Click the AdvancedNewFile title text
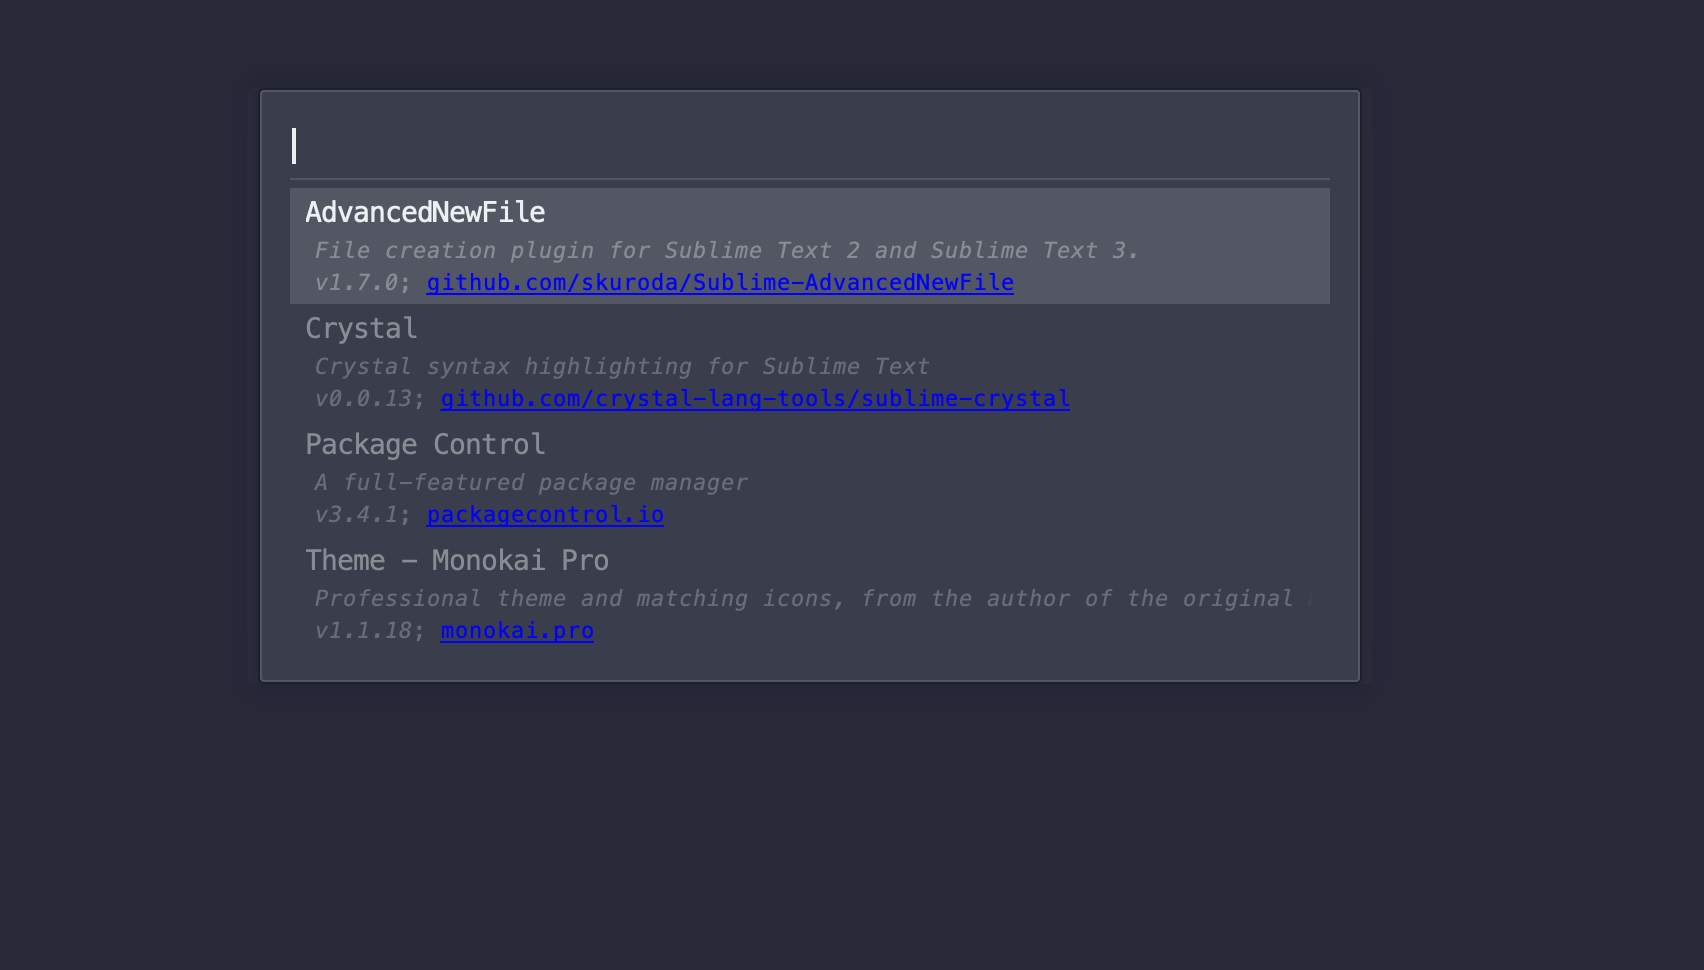 [x=425, y=212]
